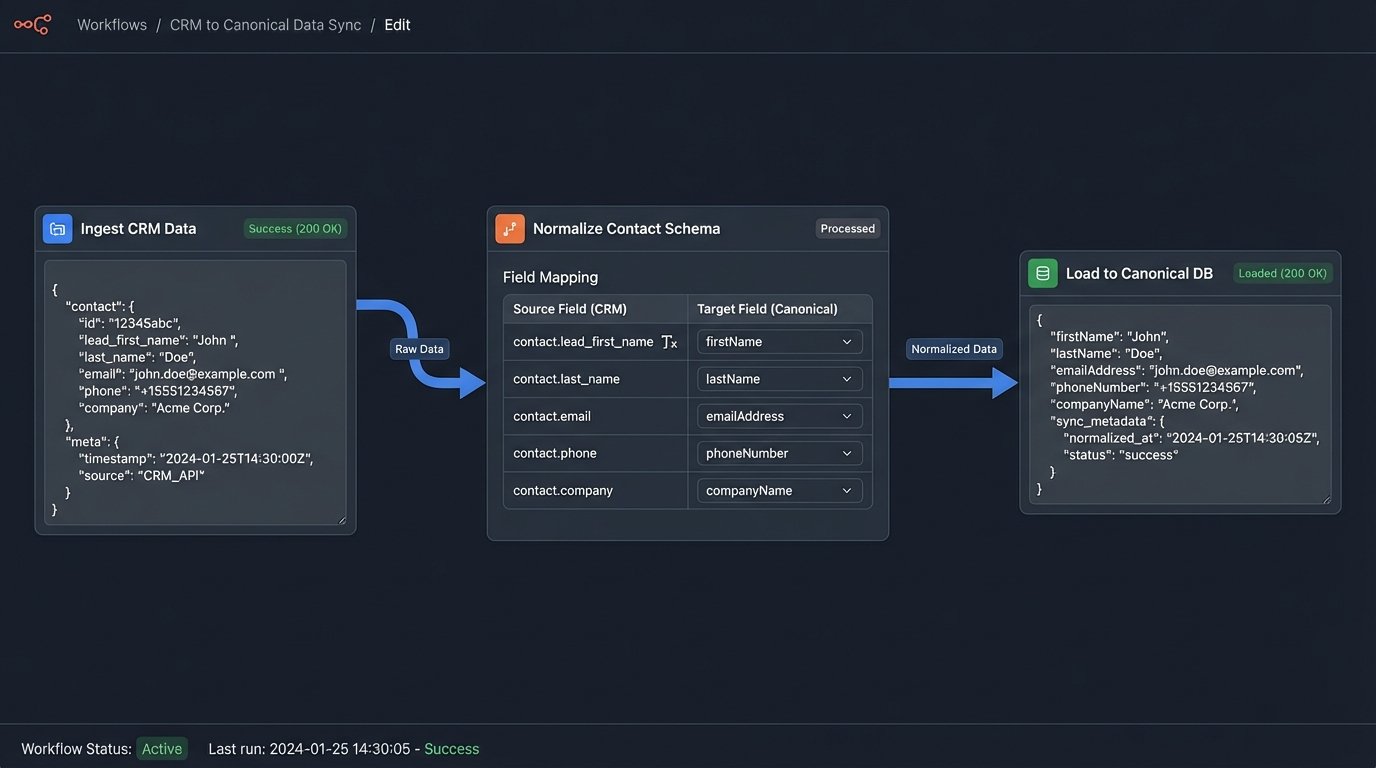Select the Edit breadcrumb item
1376x768 pixels.
397,25
